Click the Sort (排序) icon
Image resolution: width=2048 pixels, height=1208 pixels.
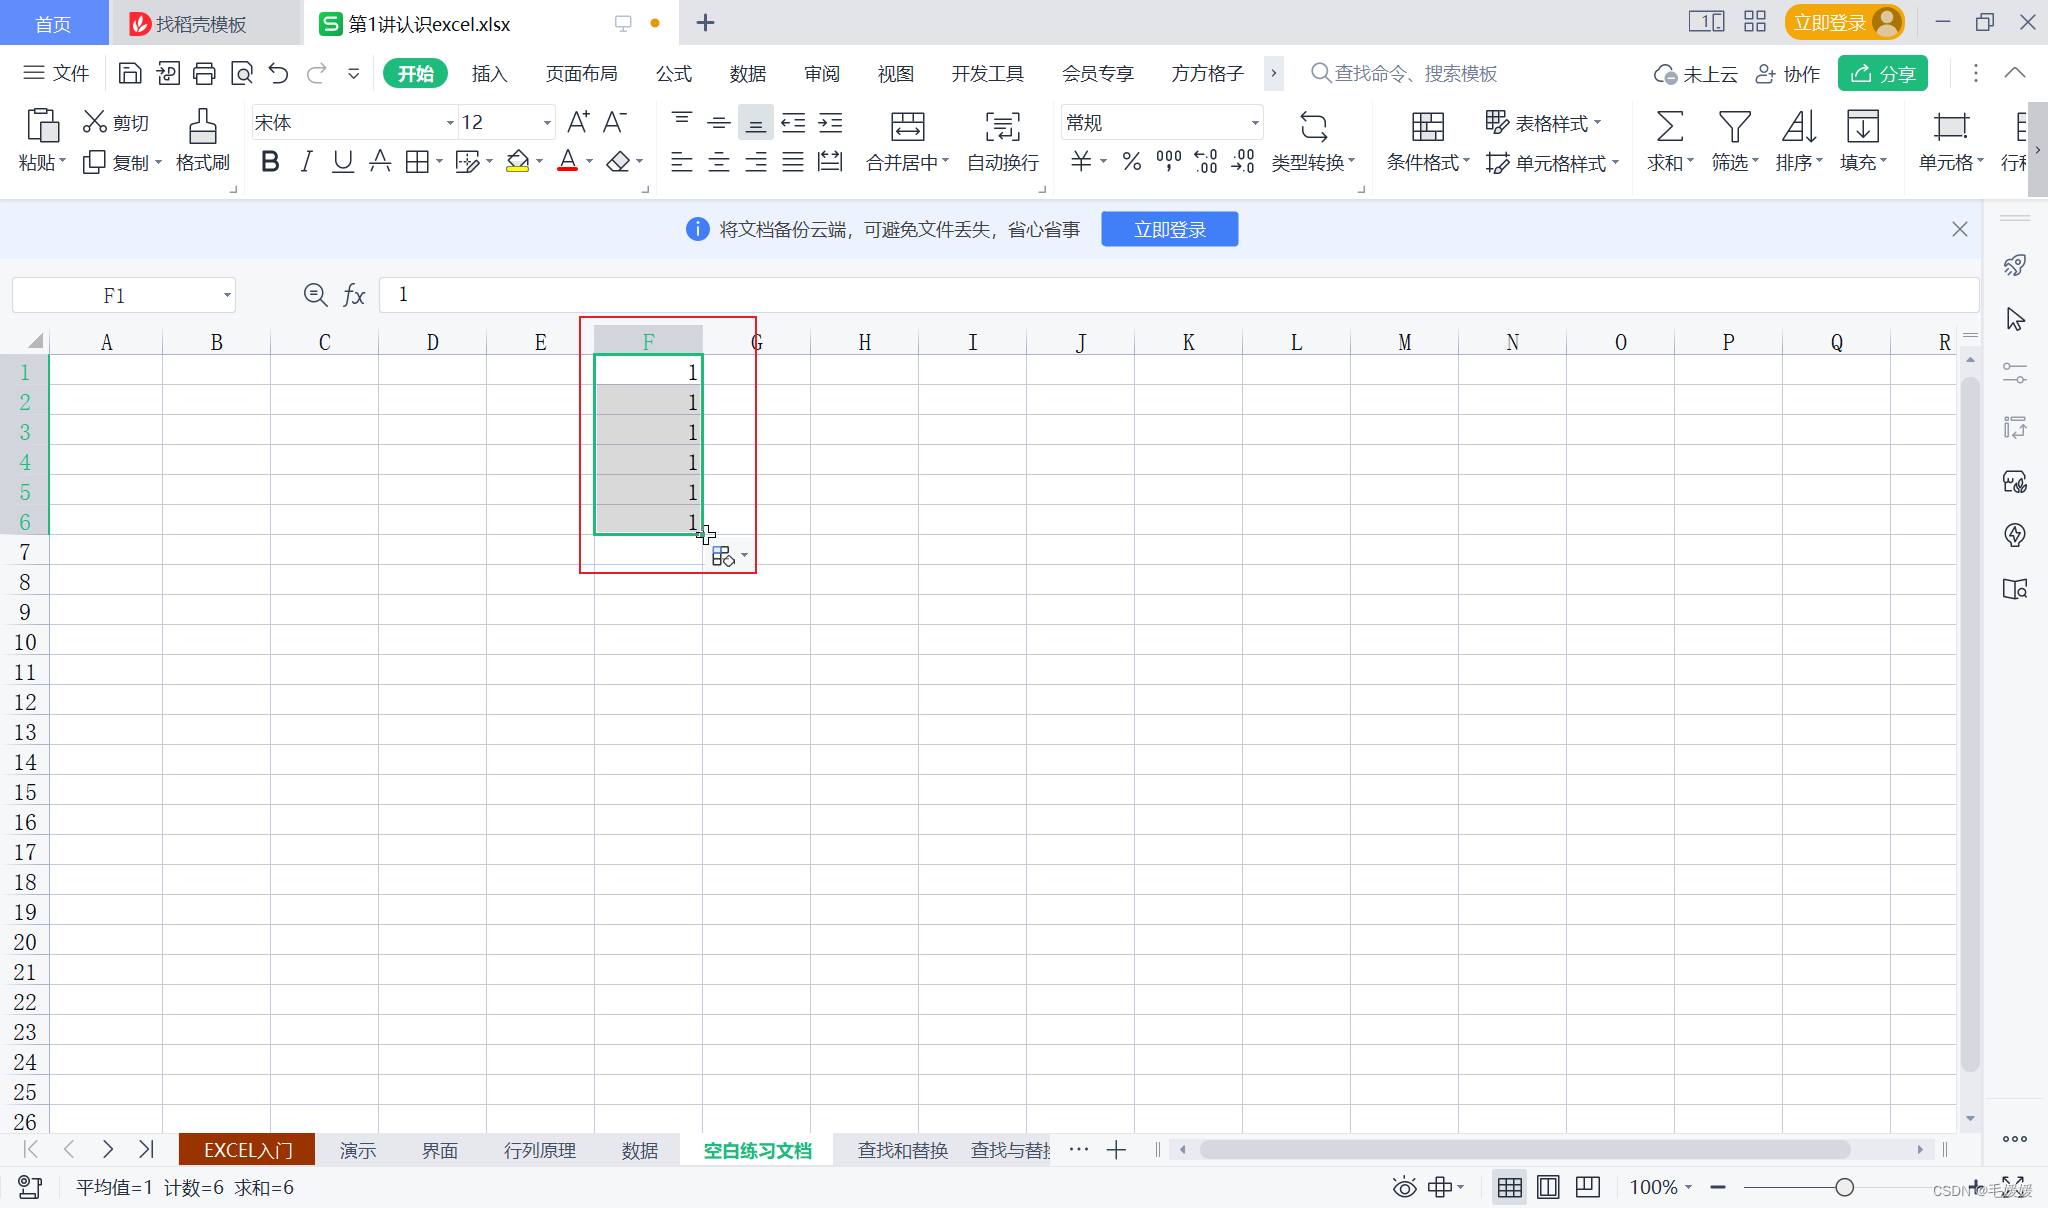[1799, 127]
